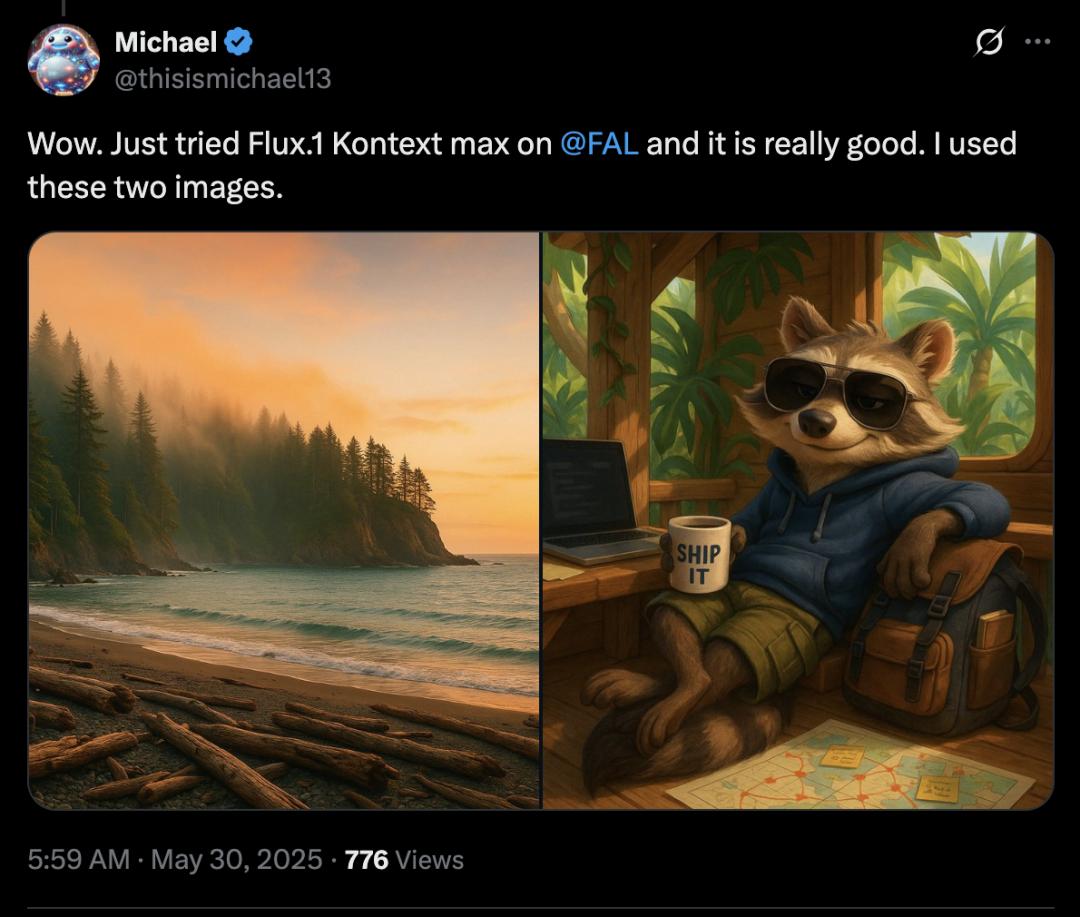Click the @thisismichael13 handle
1080x917 pixels.
(222, 78)
